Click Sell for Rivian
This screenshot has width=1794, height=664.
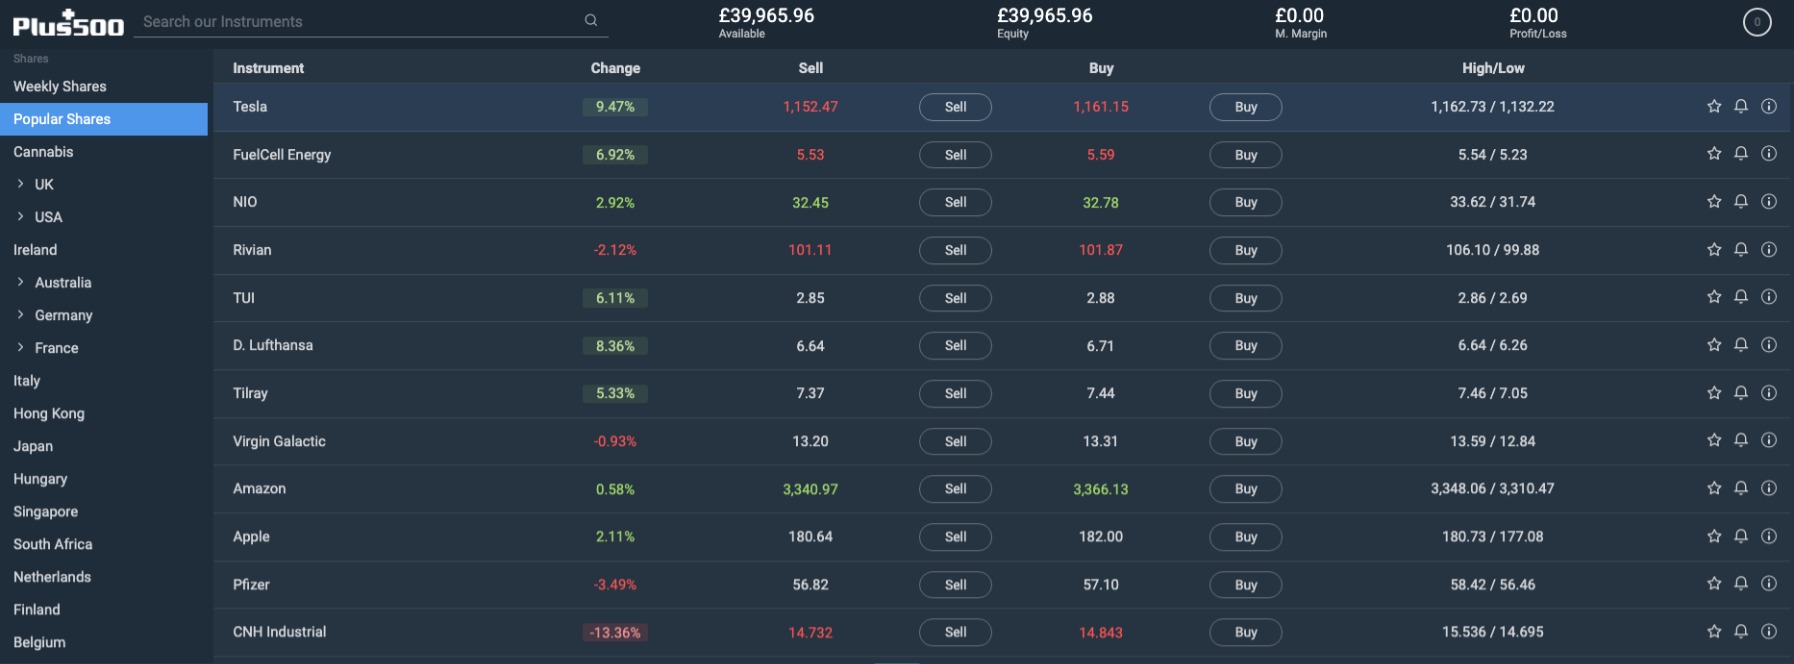coord(955,250)
